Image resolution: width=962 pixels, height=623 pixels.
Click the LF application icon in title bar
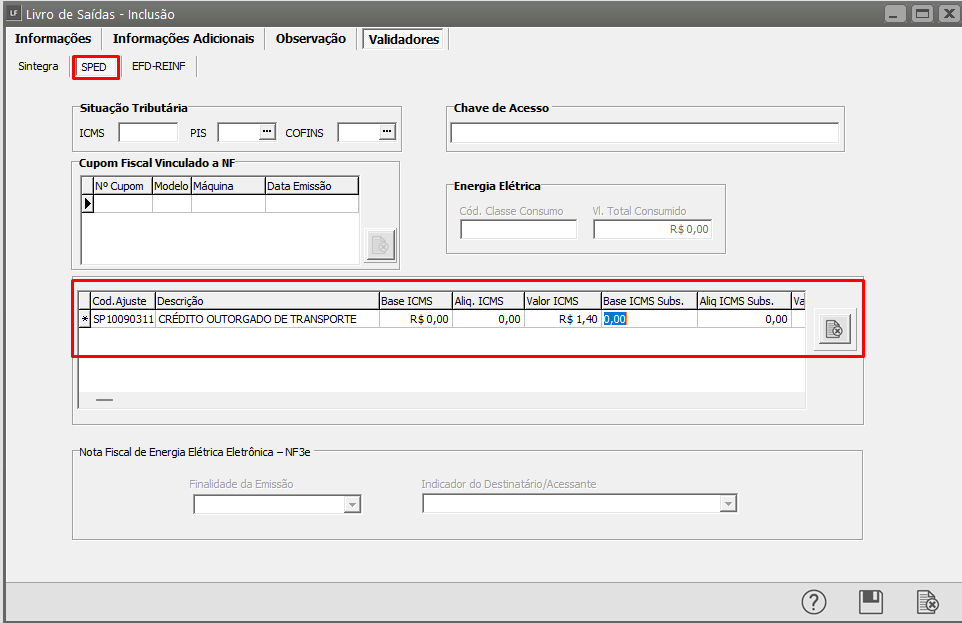click(14, 14)
